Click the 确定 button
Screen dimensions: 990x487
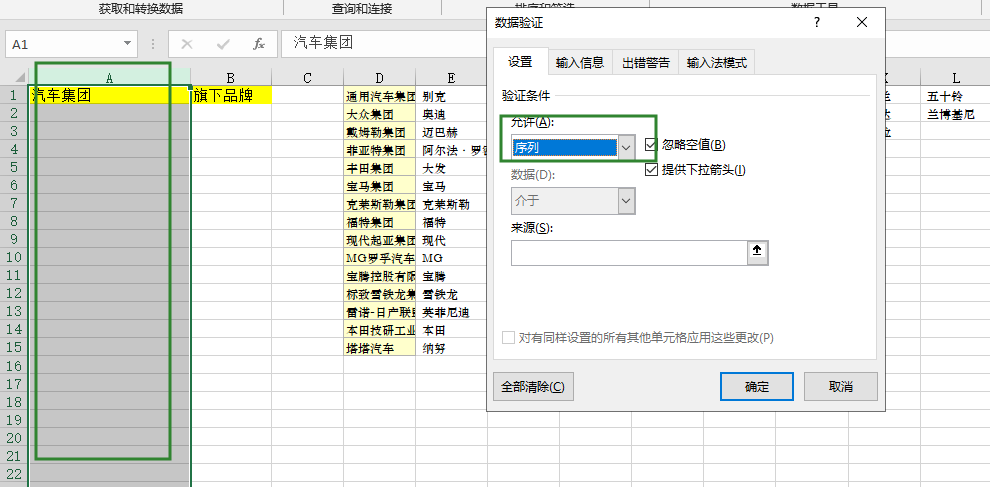pyautogui.click(x=756, y=387)
